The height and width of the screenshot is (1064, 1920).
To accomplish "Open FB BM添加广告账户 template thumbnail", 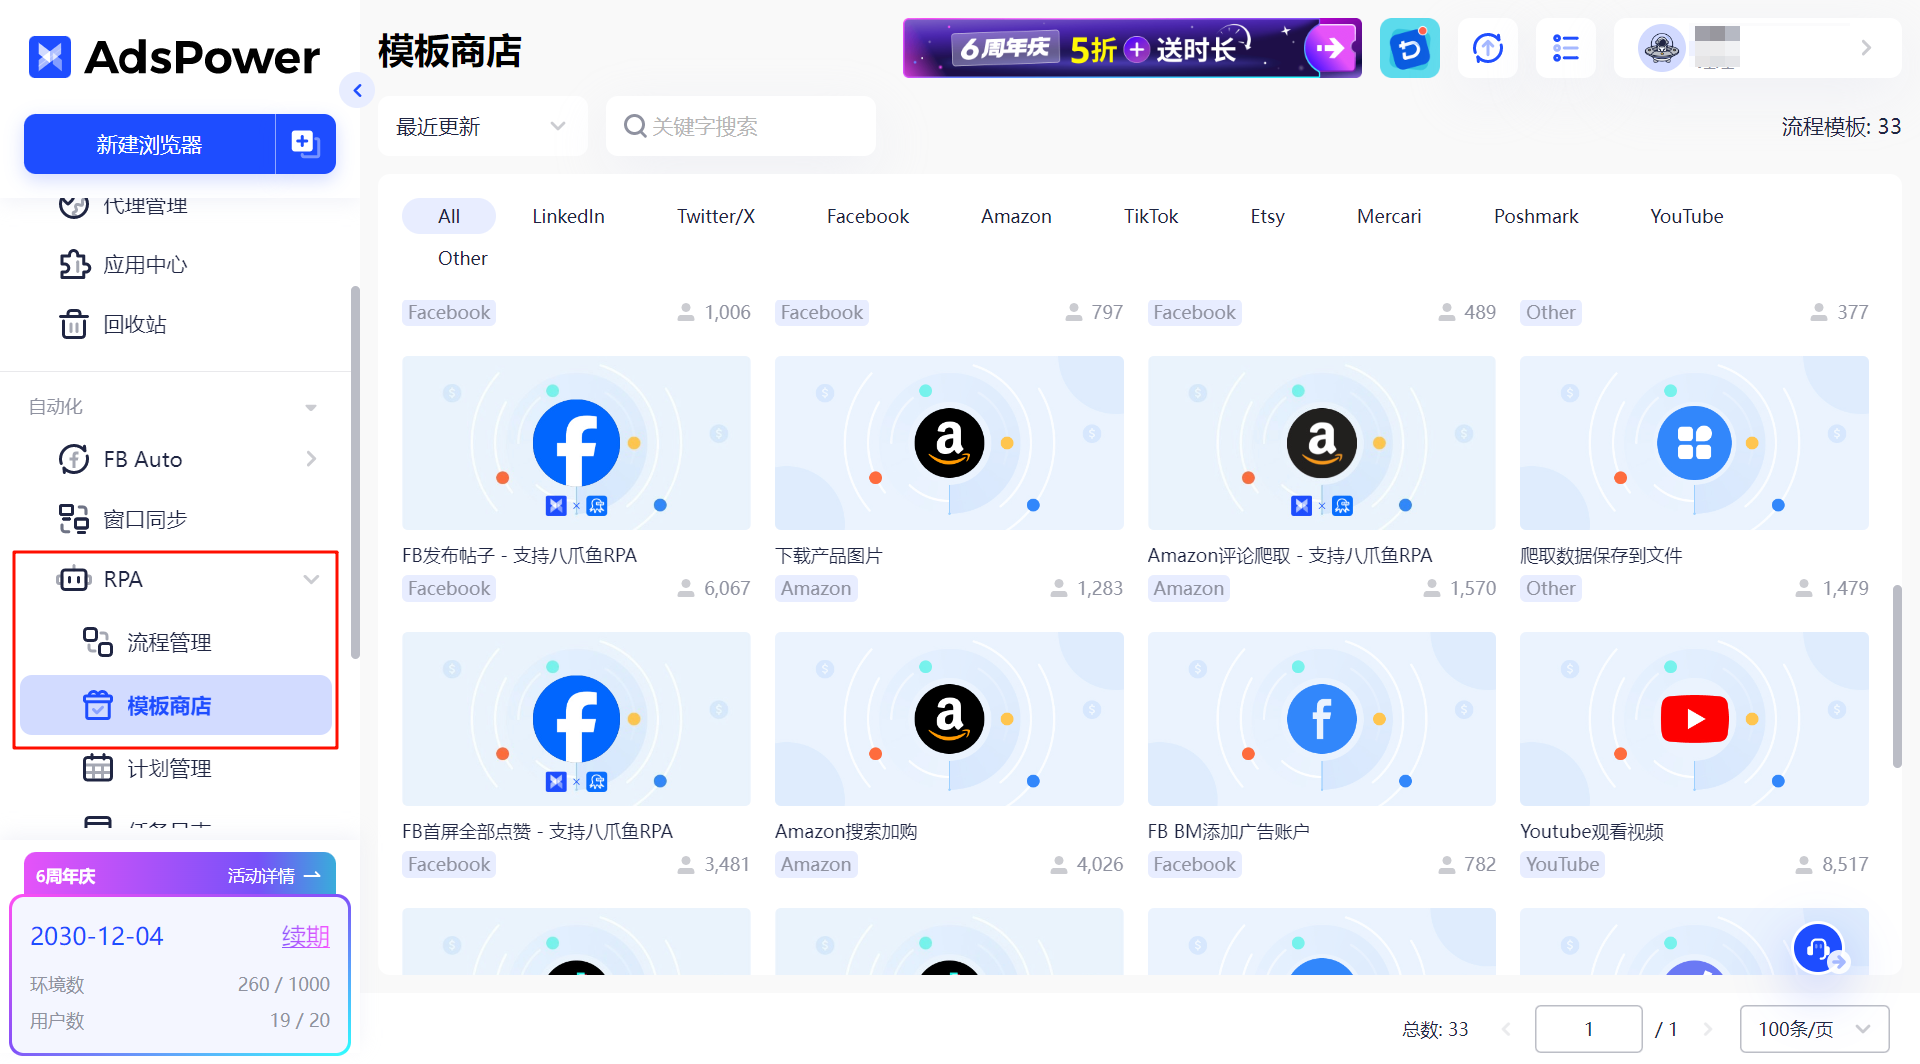I will click(1322, 719).
